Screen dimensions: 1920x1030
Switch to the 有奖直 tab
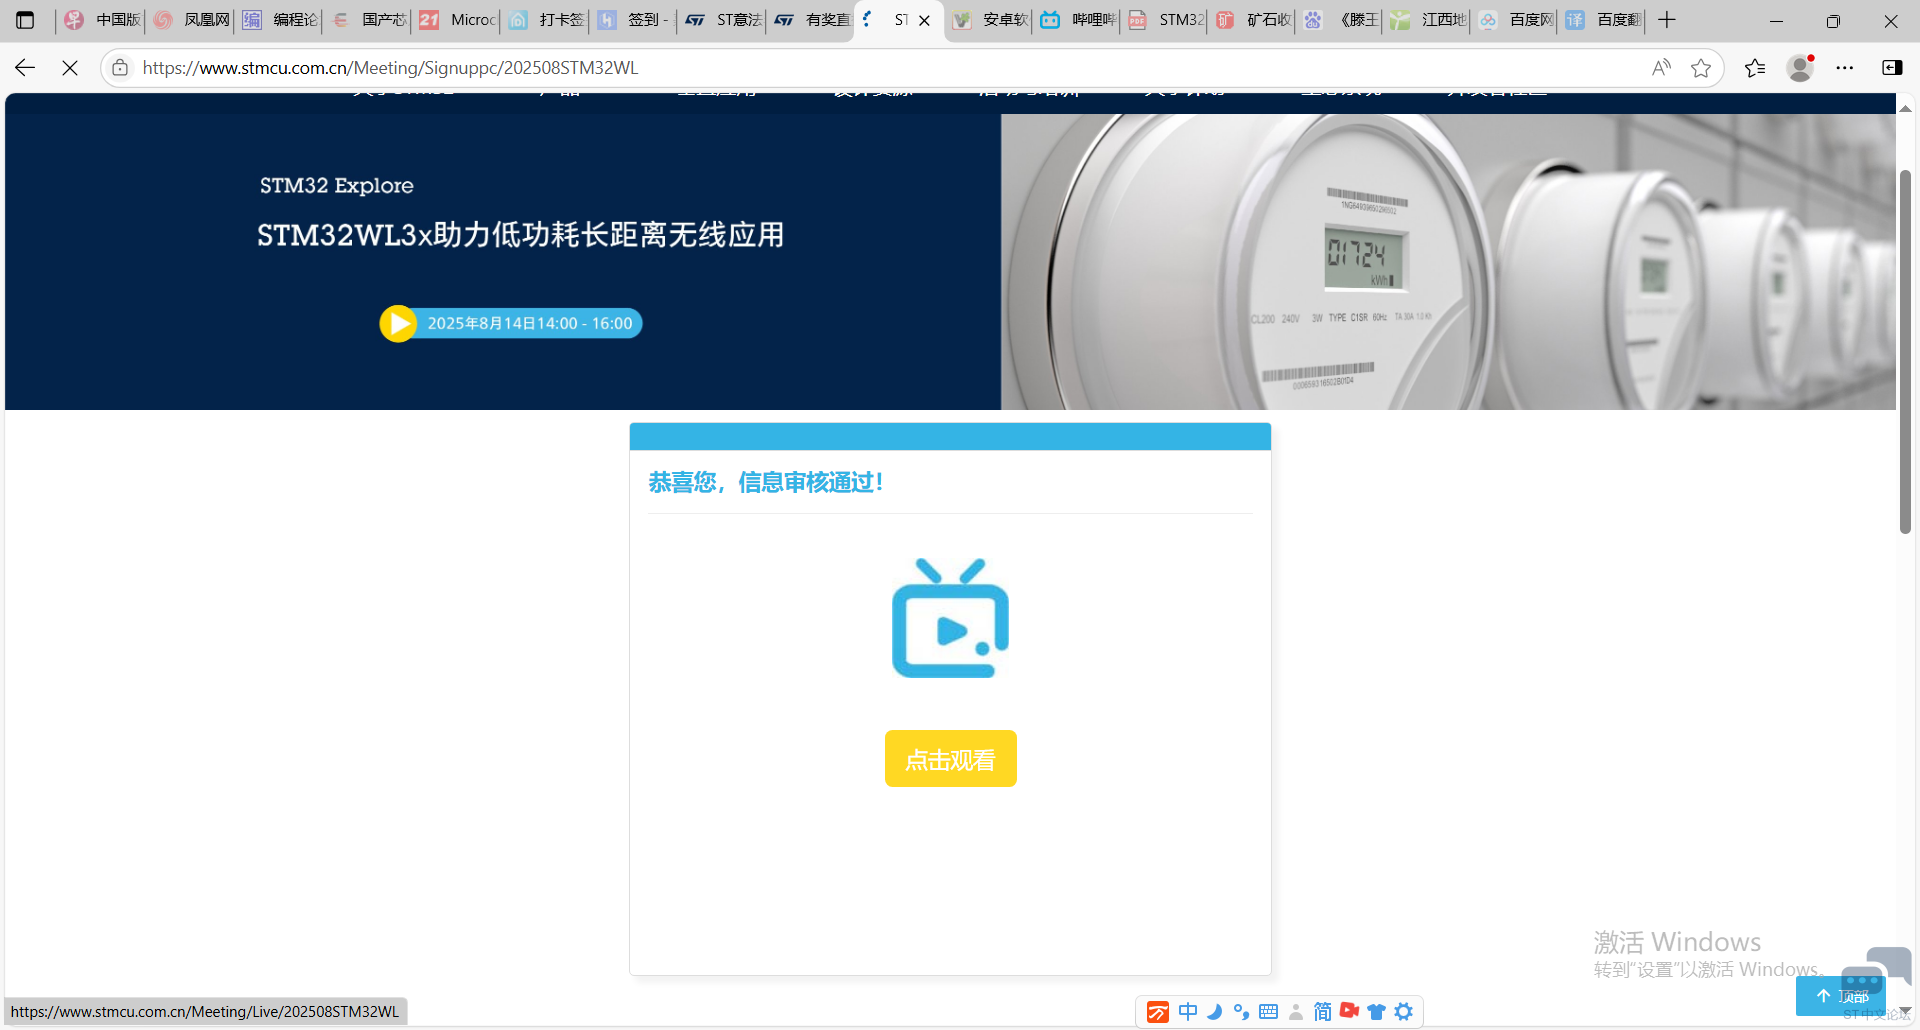coord(811,20)
